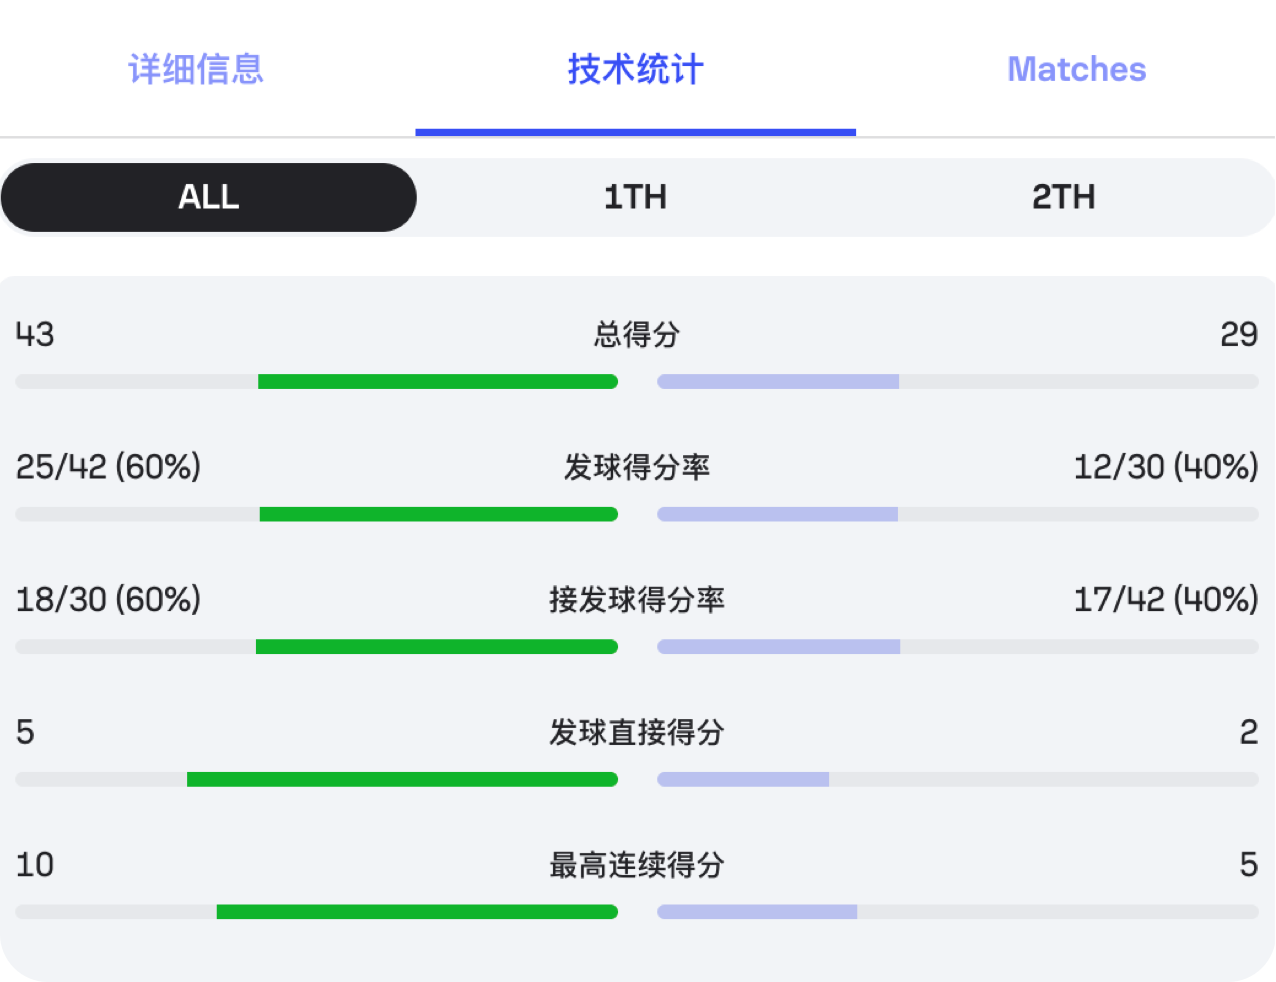Viewport: 1276px width, 982px height.
Task: Click the total points value 43
Action: 35,334
